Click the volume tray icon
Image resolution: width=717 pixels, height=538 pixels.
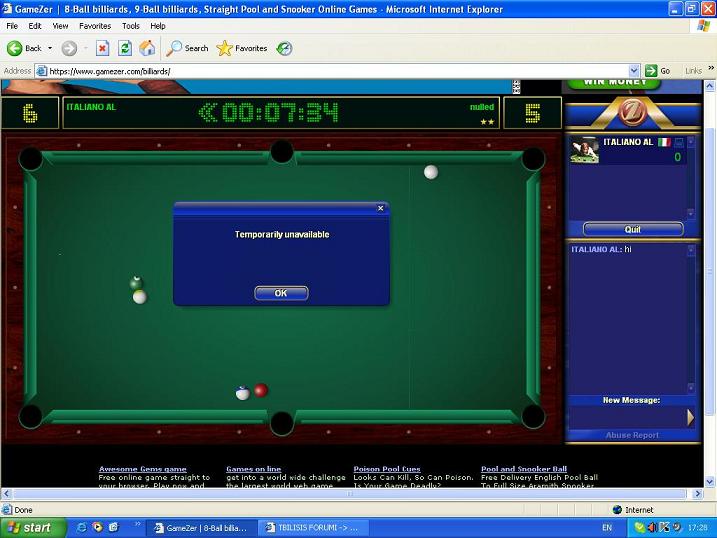(x=652, y=528)
